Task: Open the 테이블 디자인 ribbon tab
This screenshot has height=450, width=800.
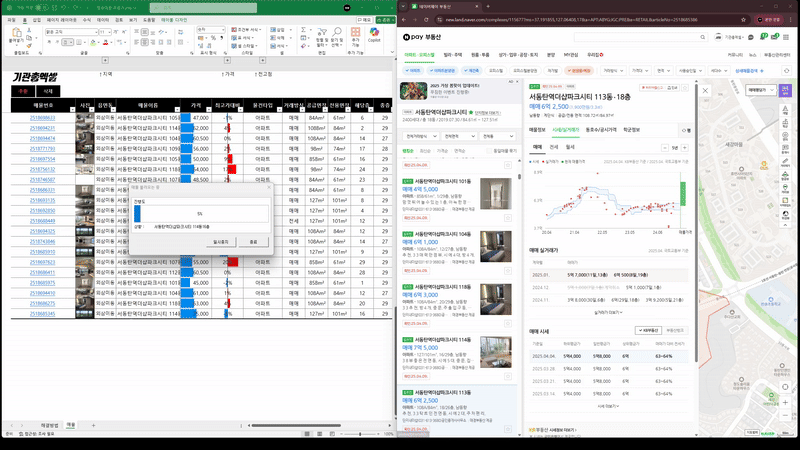Action: coord(174,20)
